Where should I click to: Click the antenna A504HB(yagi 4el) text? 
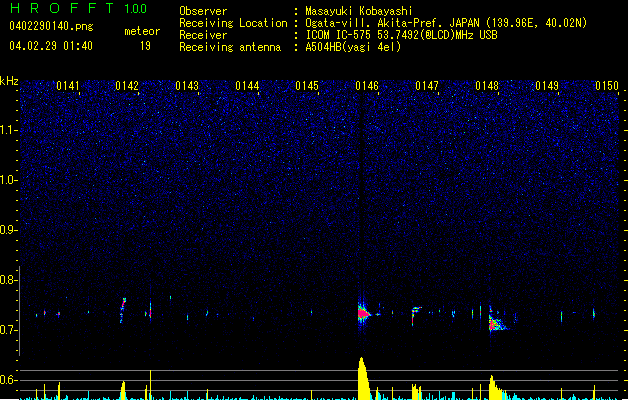[353, 47]
